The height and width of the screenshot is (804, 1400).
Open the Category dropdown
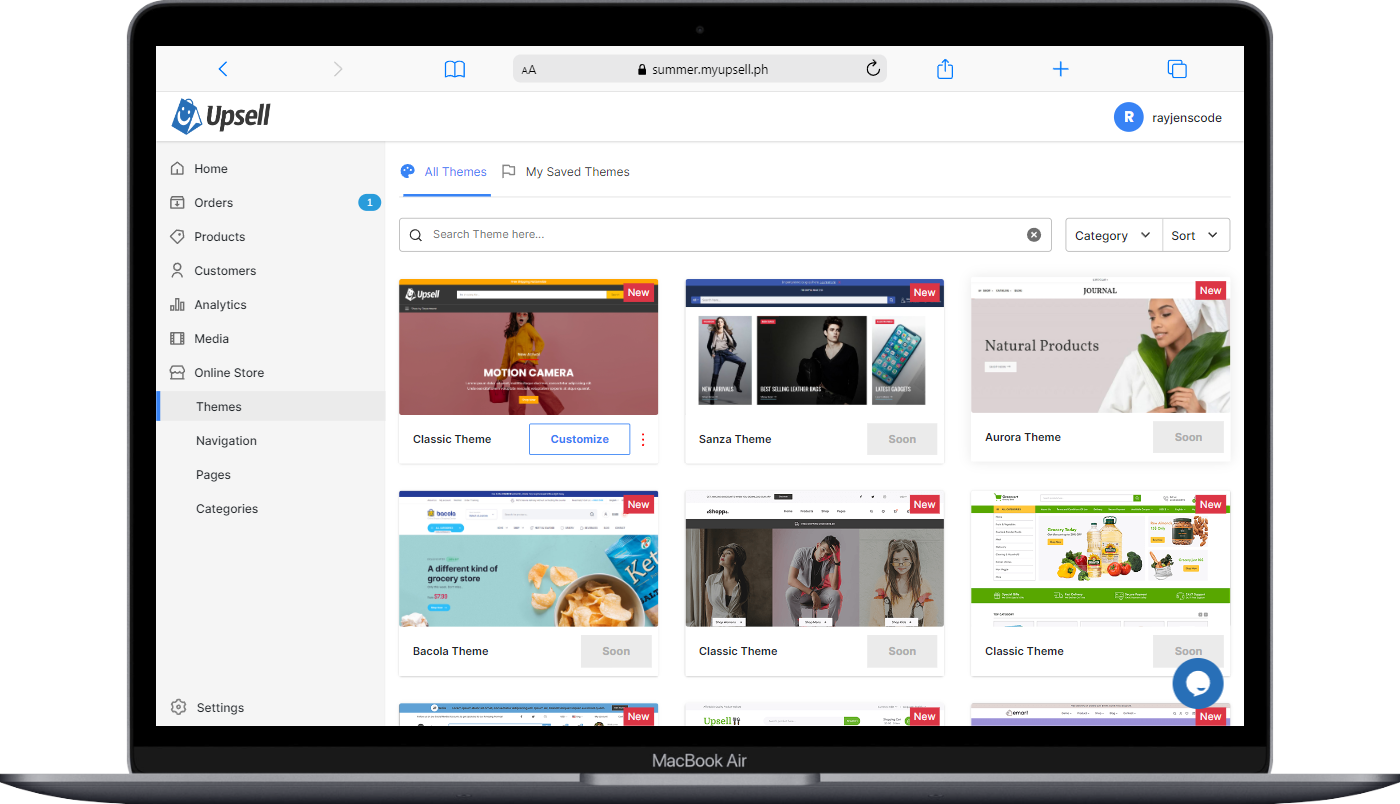1114,235
